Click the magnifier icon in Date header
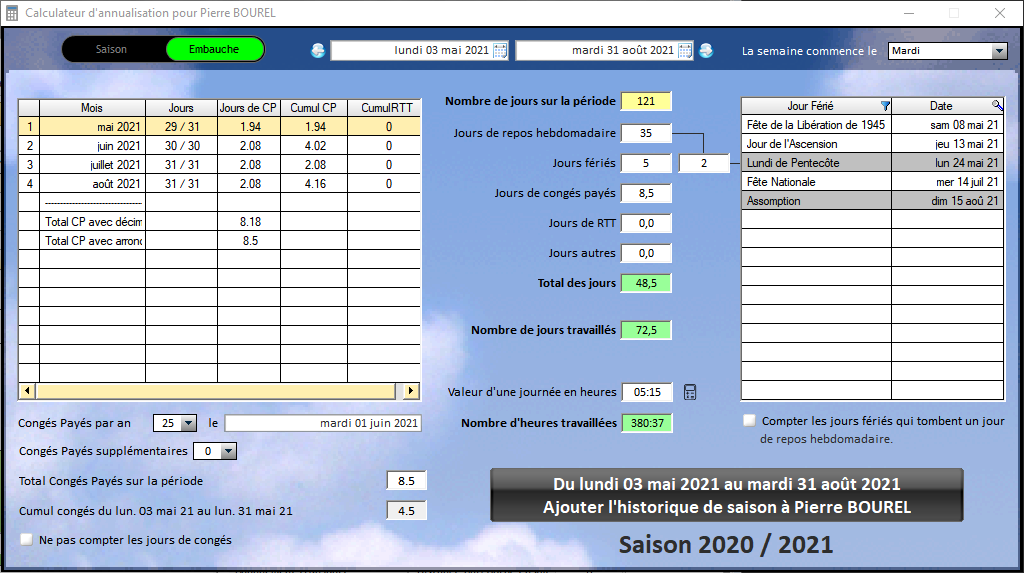The width and height of the screenshot is (1024, 573). pyautogui.click(x=997, y=105)
